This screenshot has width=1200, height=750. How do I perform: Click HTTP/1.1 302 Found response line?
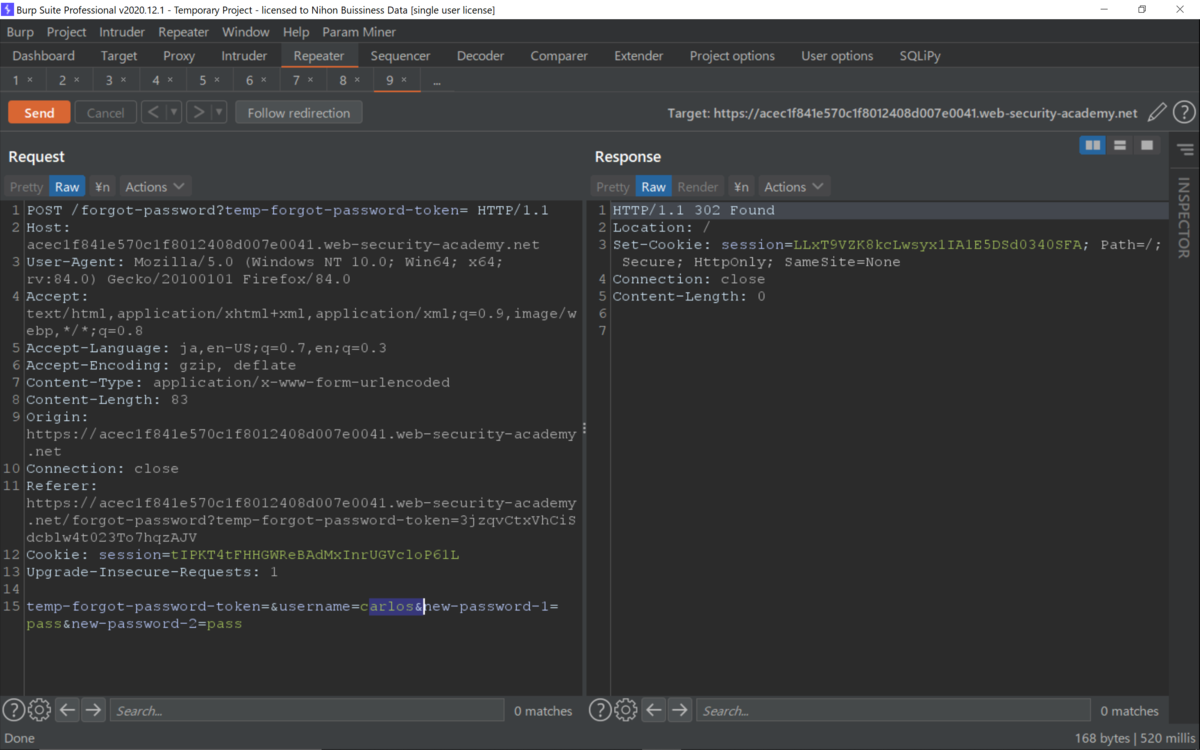tap(694, 210)
